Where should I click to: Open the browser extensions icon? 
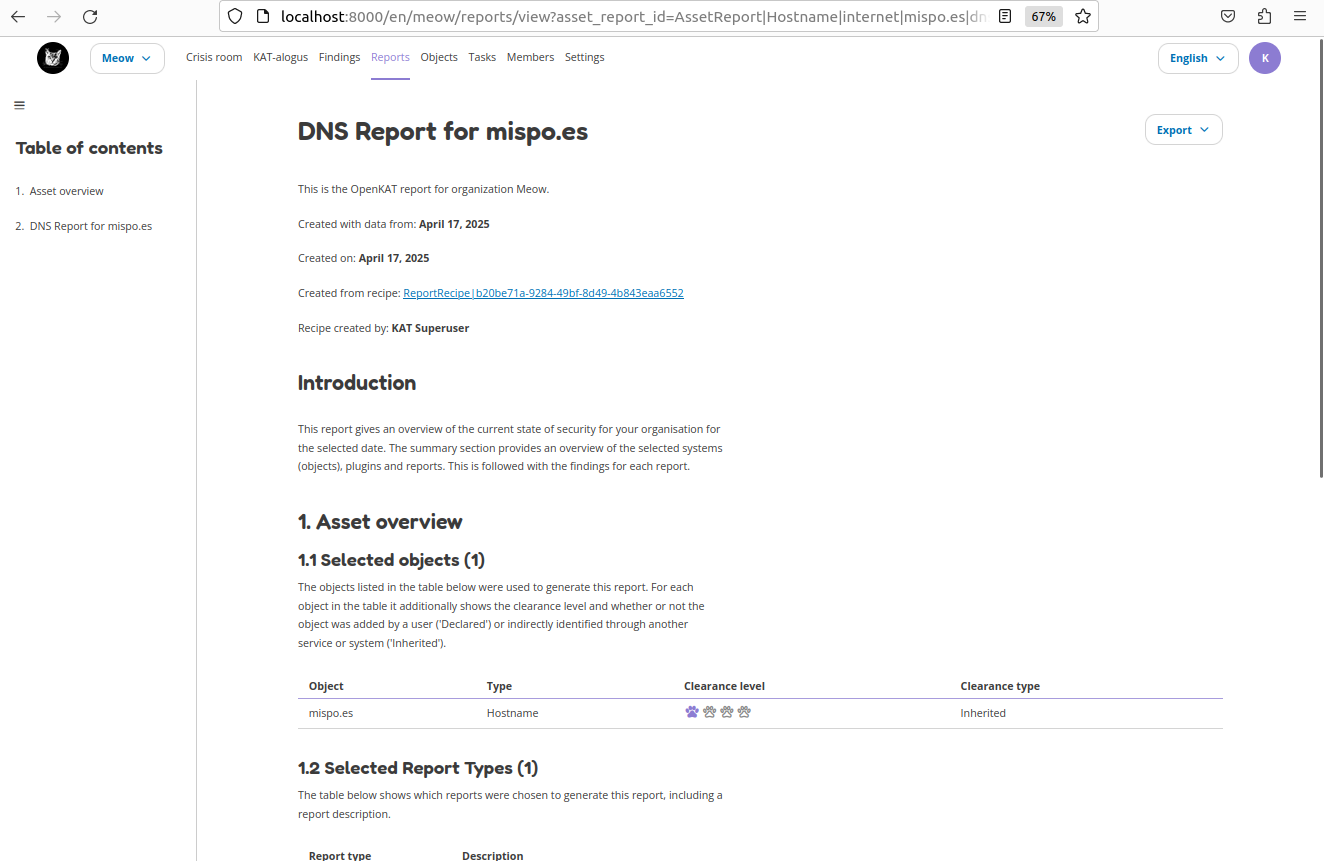click(x=1264, y=16)
